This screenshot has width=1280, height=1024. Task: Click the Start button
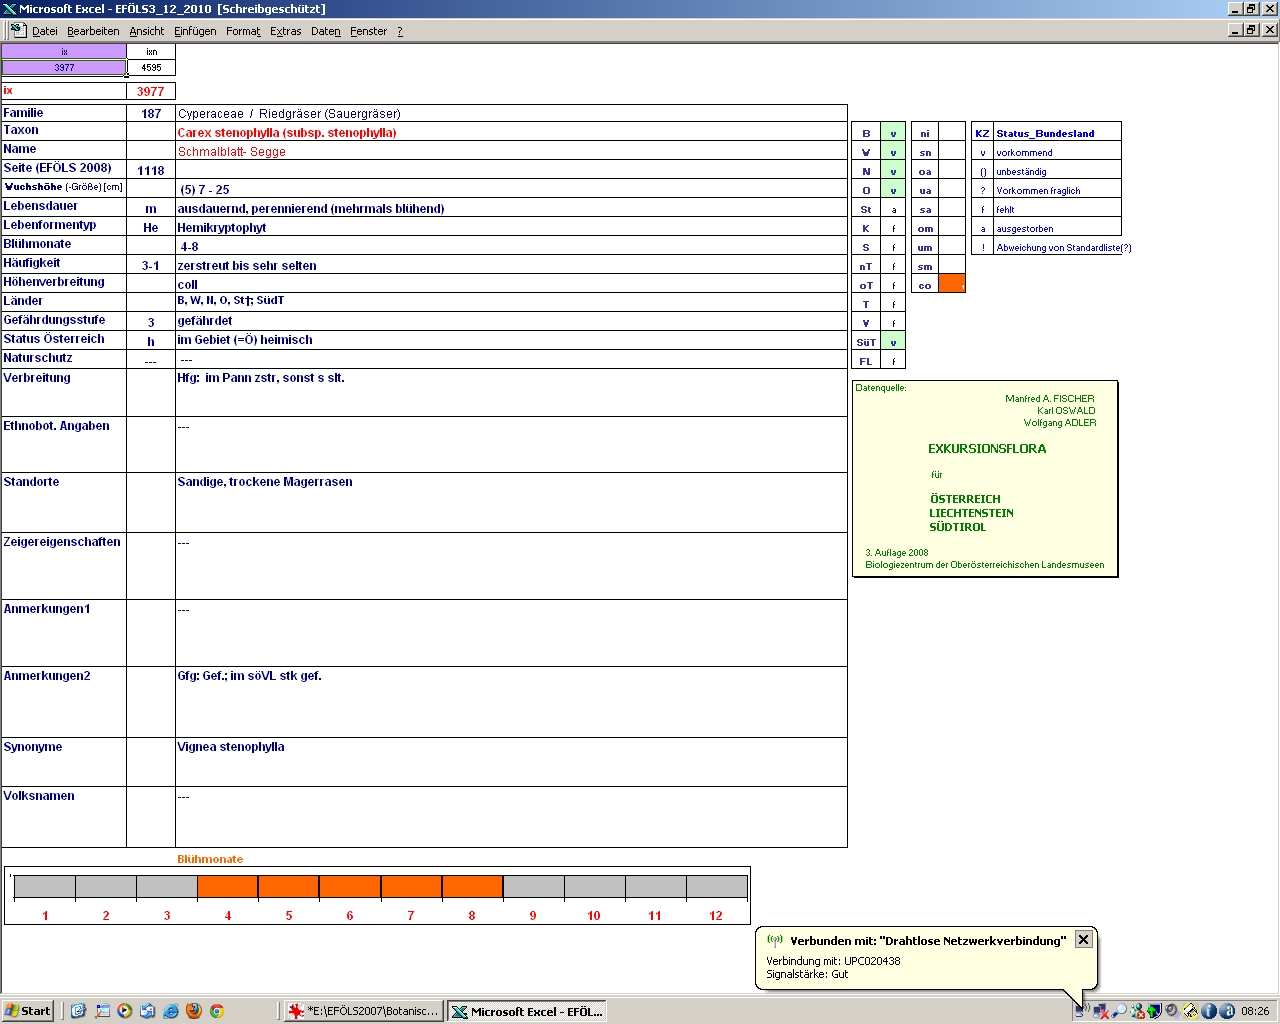pos(28,1011)
